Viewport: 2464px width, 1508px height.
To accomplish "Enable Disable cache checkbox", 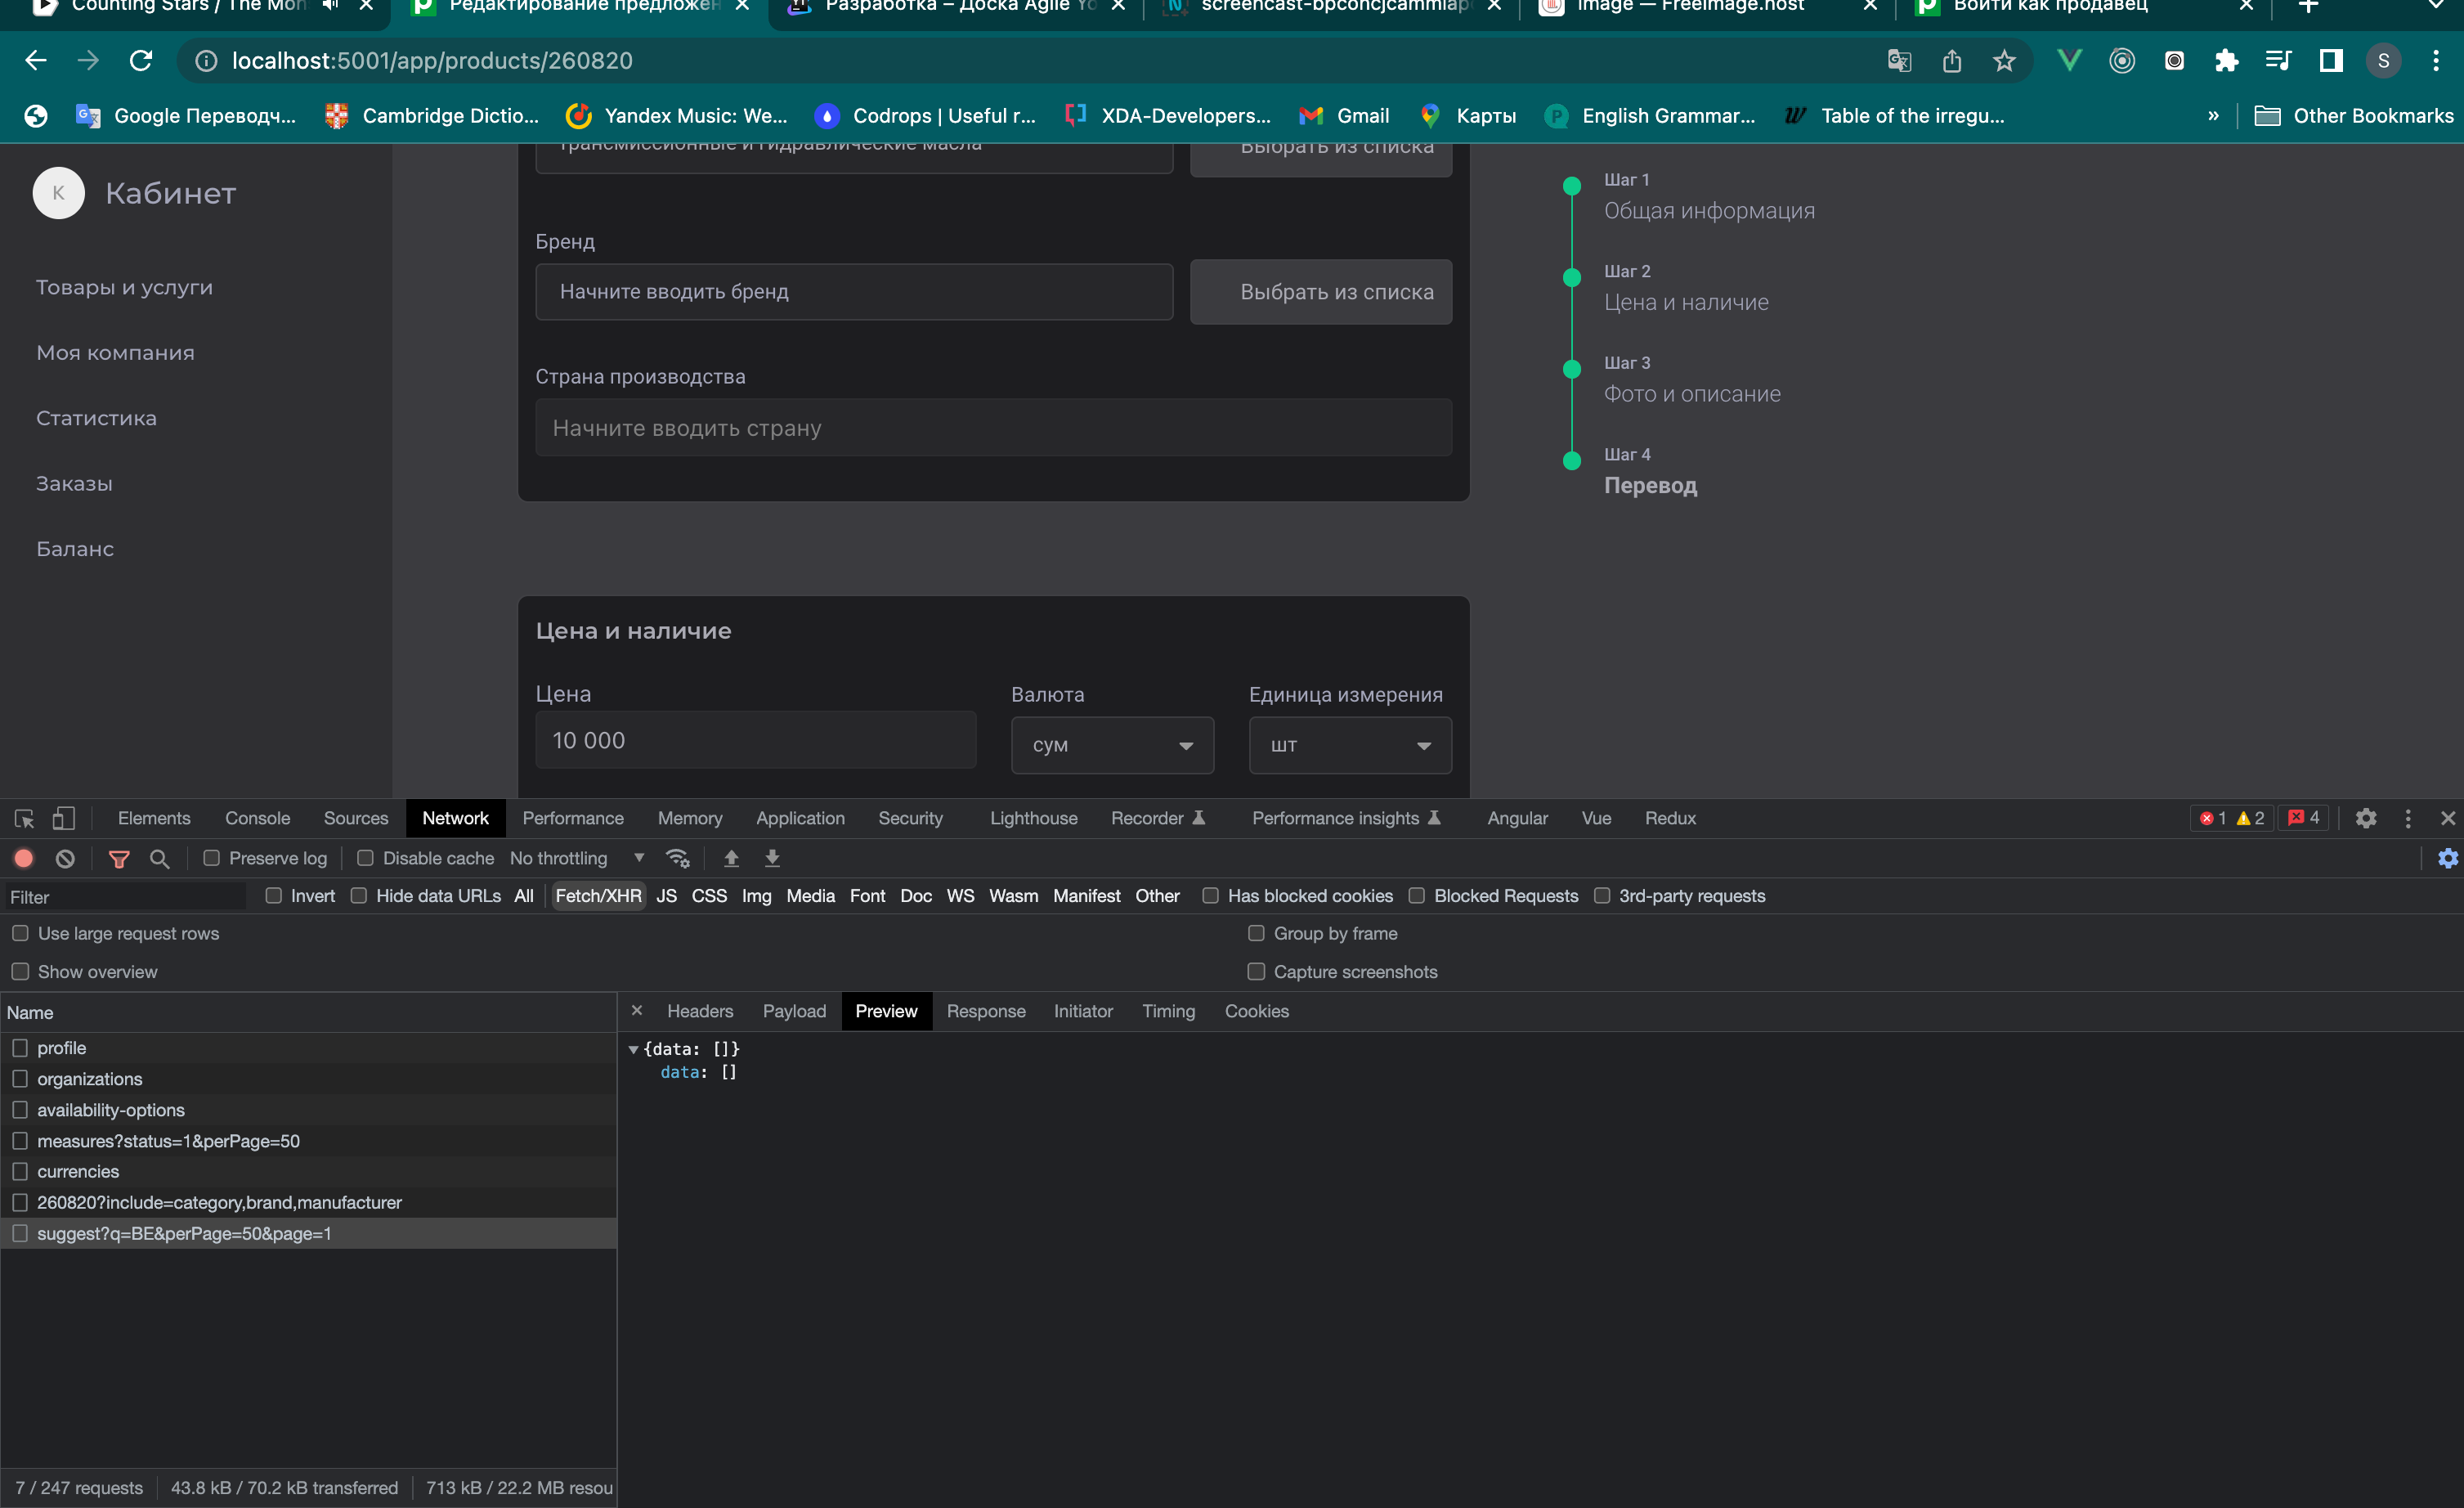I will tap(366, 858).
